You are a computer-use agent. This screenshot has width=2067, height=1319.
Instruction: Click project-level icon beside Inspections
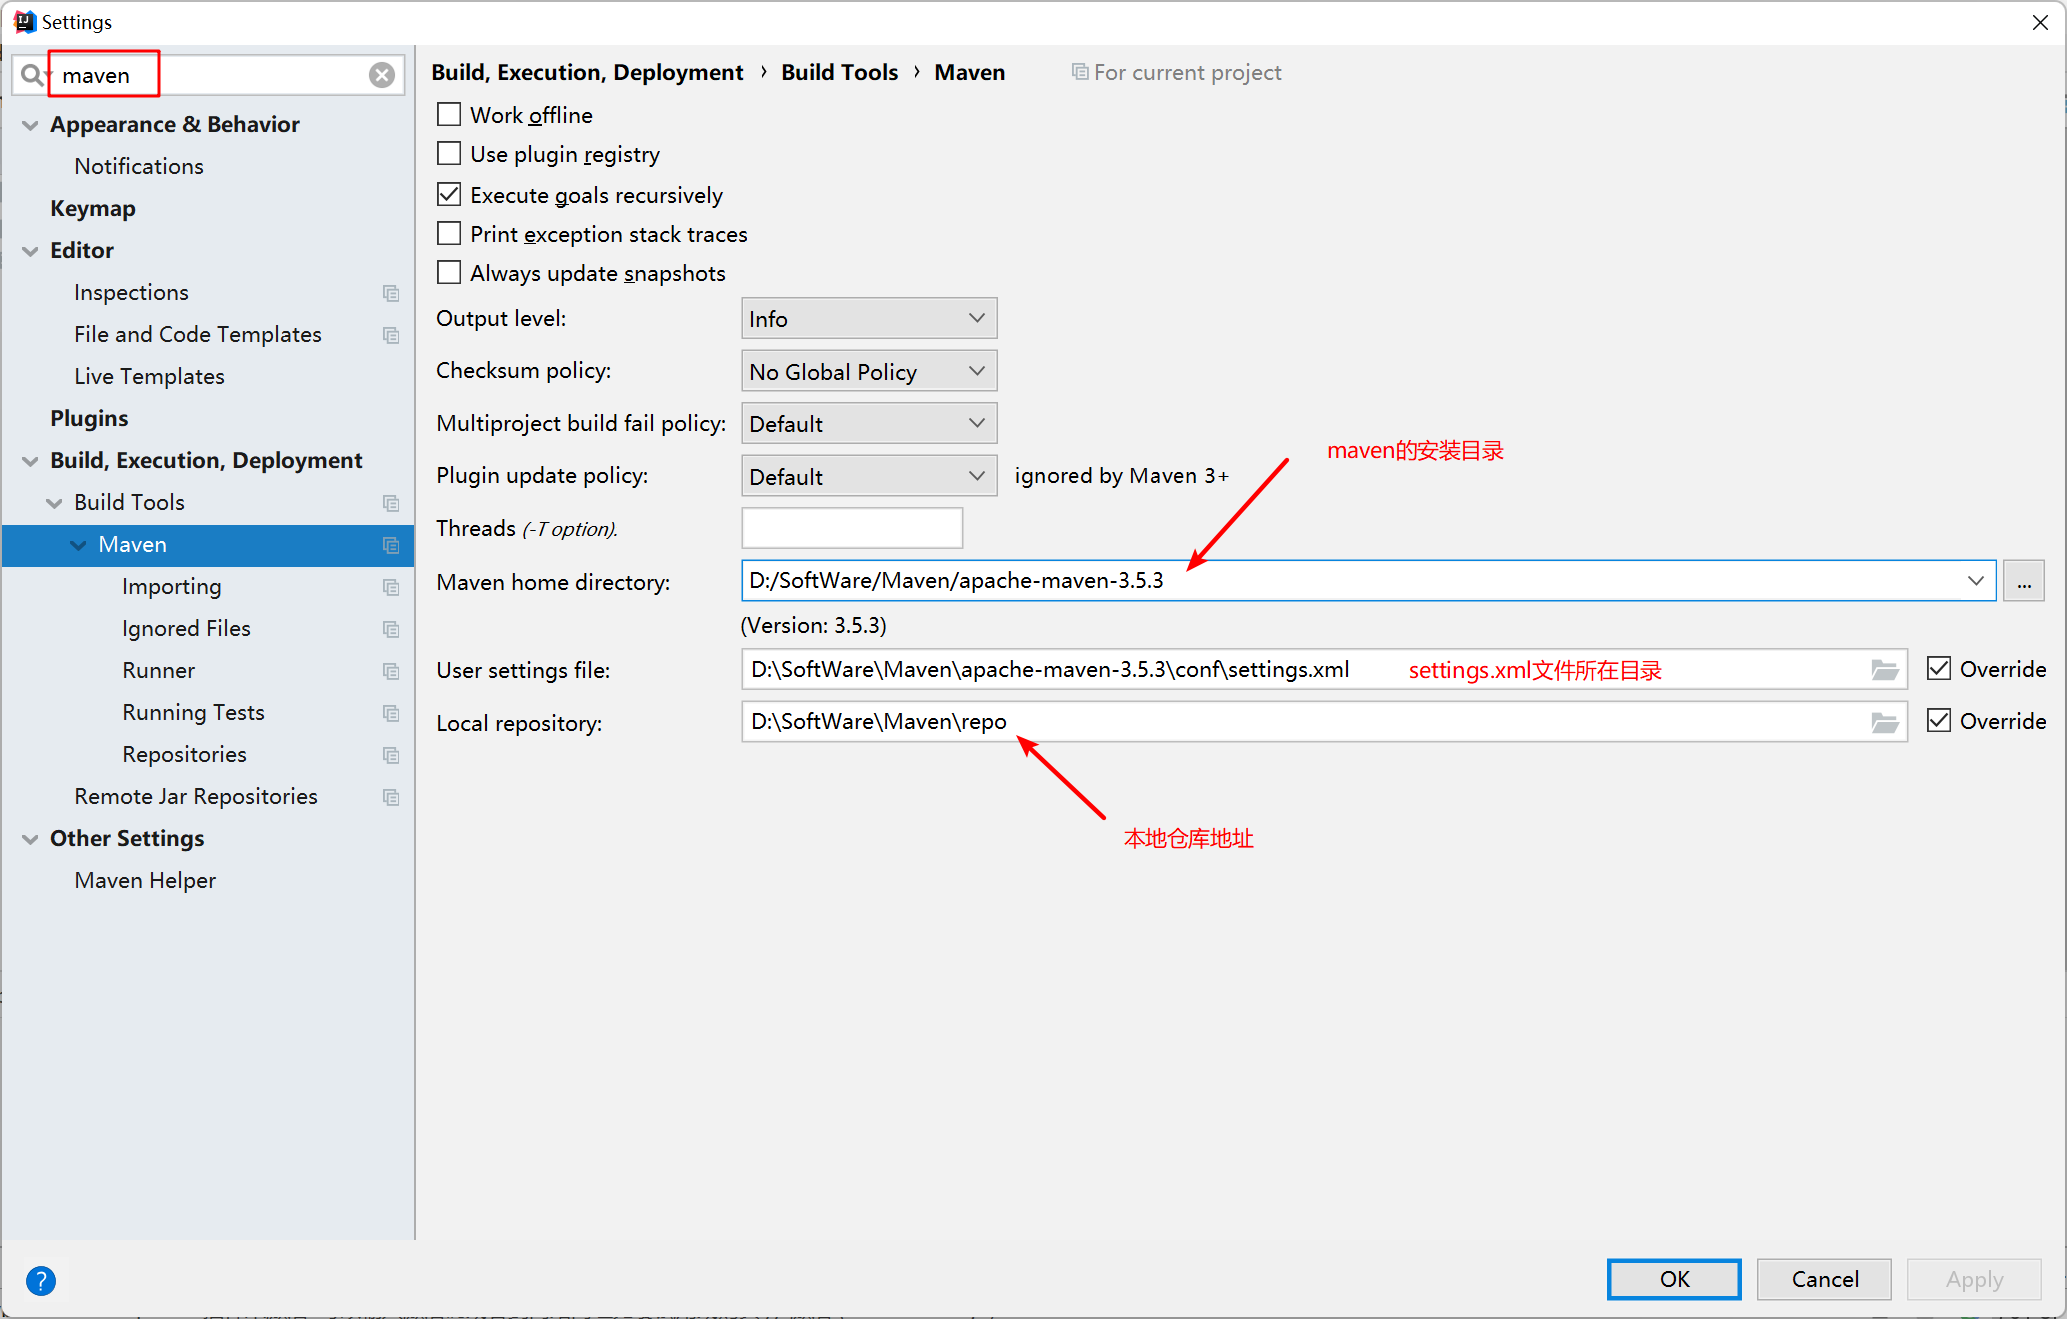point(390,293)
